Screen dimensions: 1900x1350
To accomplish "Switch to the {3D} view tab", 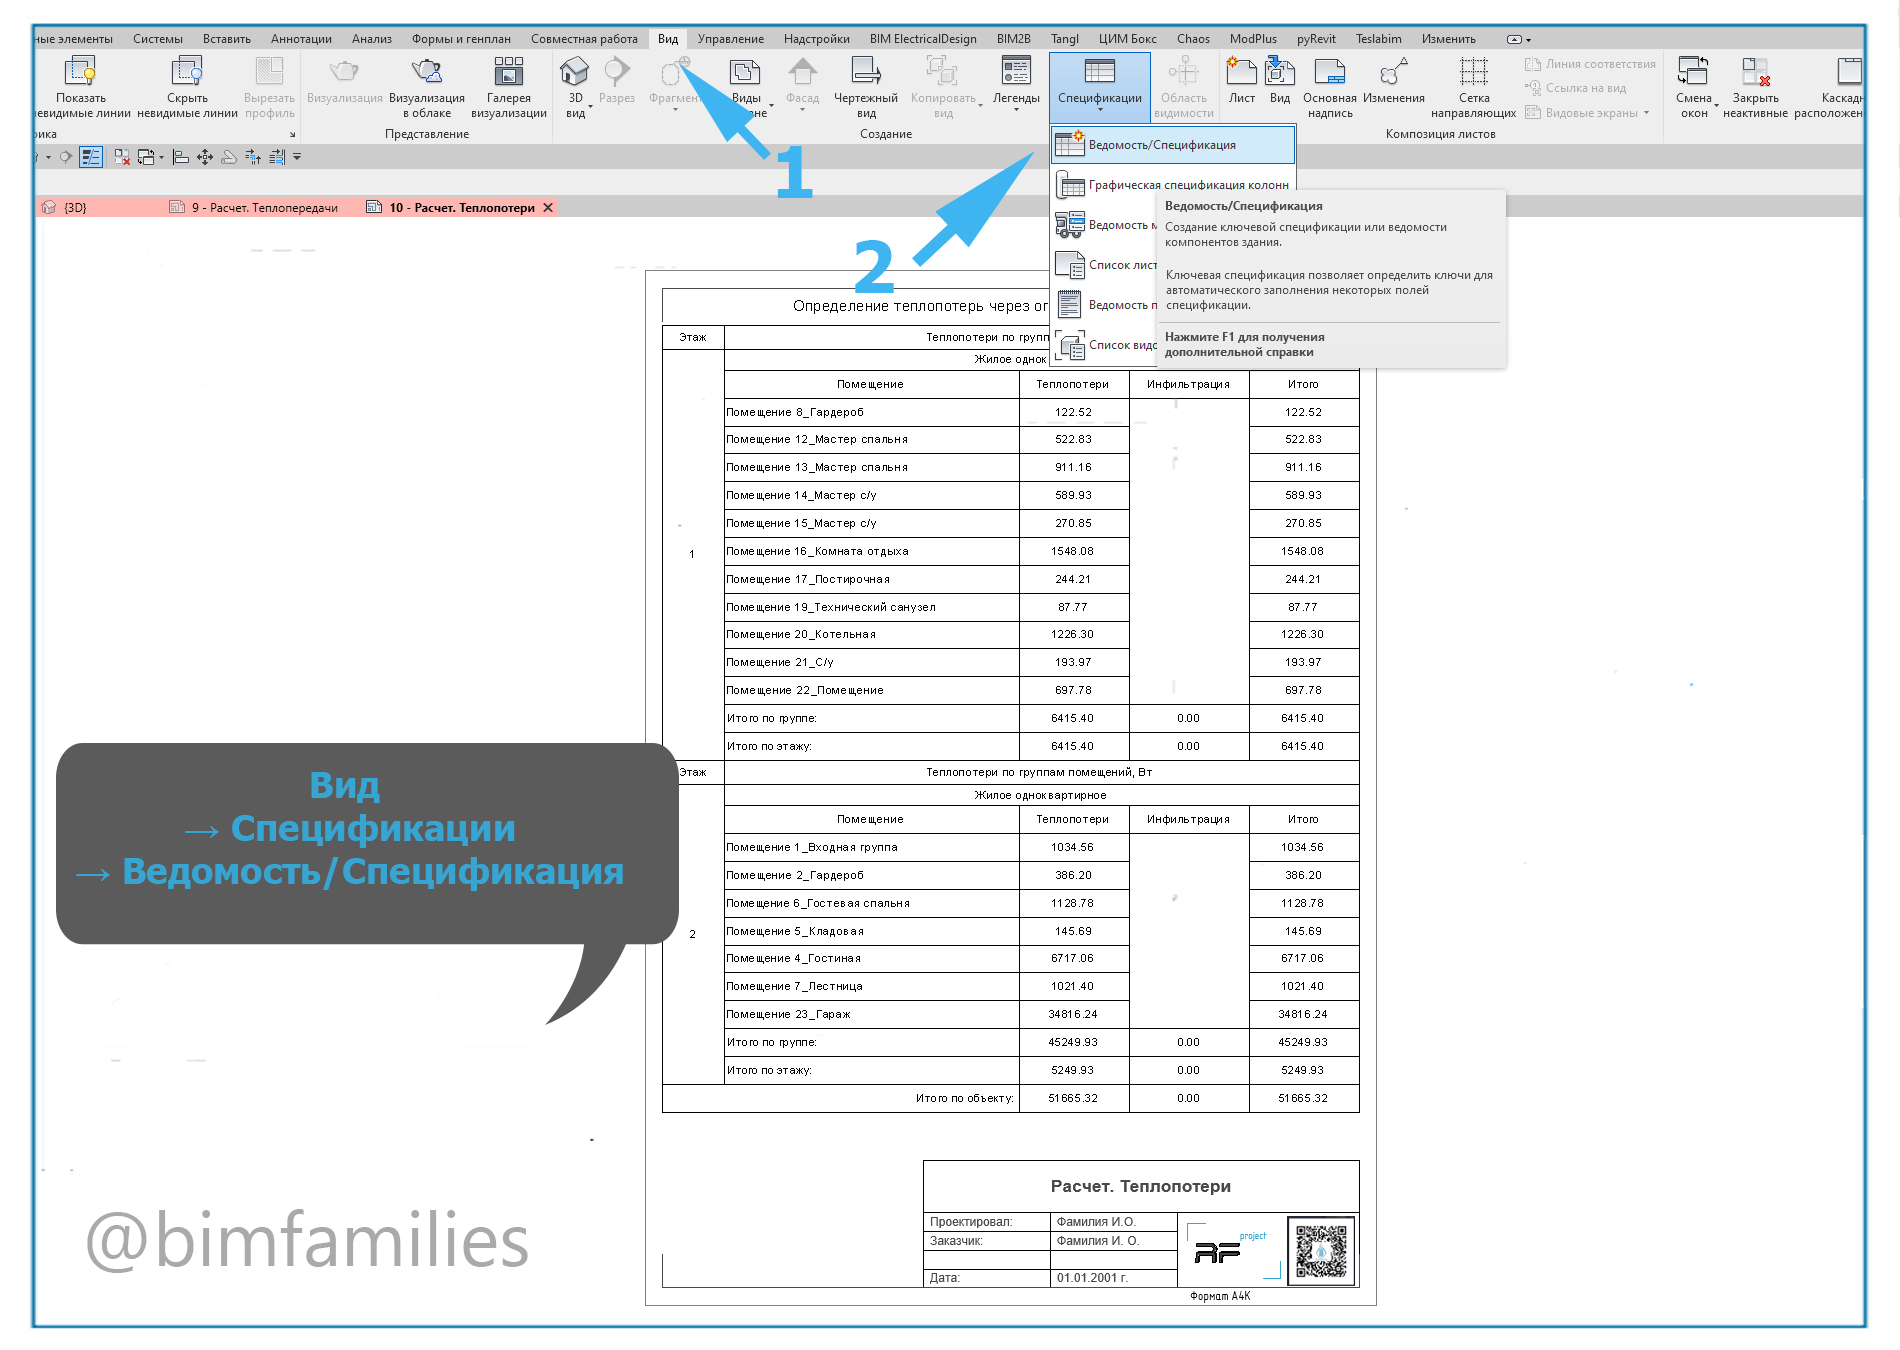I will [76, 208].
